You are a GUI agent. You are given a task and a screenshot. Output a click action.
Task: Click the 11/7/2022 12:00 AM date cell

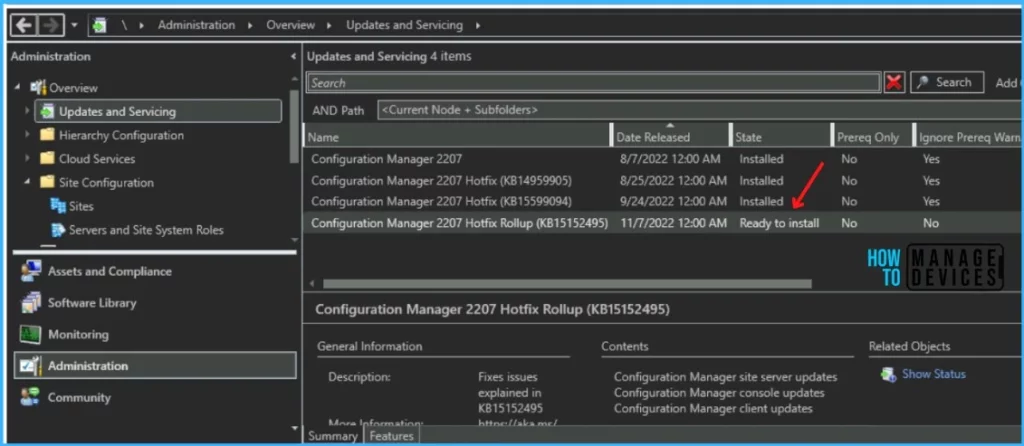673,223
